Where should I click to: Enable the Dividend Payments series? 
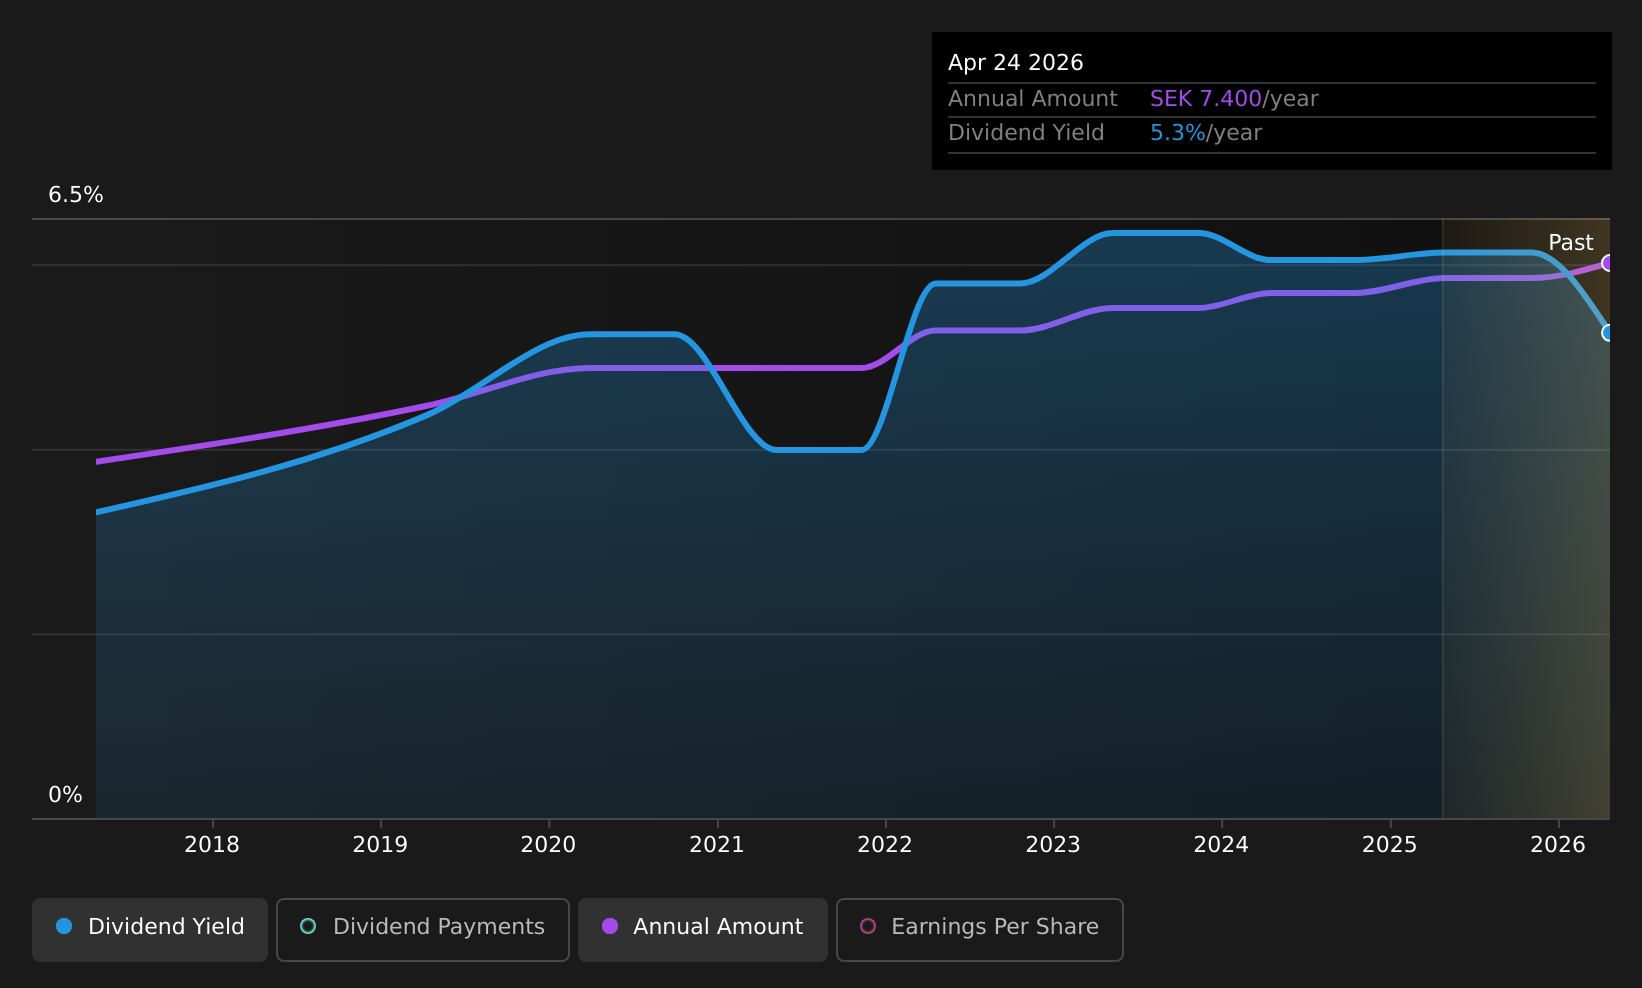(423, 930)
